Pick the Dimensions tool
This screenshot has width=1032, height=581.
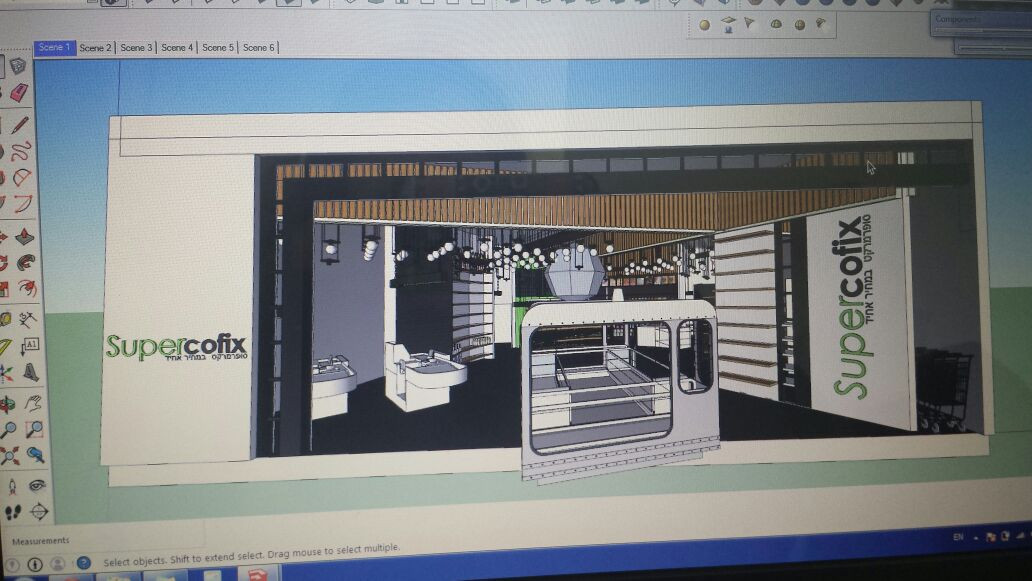point(28,320)
